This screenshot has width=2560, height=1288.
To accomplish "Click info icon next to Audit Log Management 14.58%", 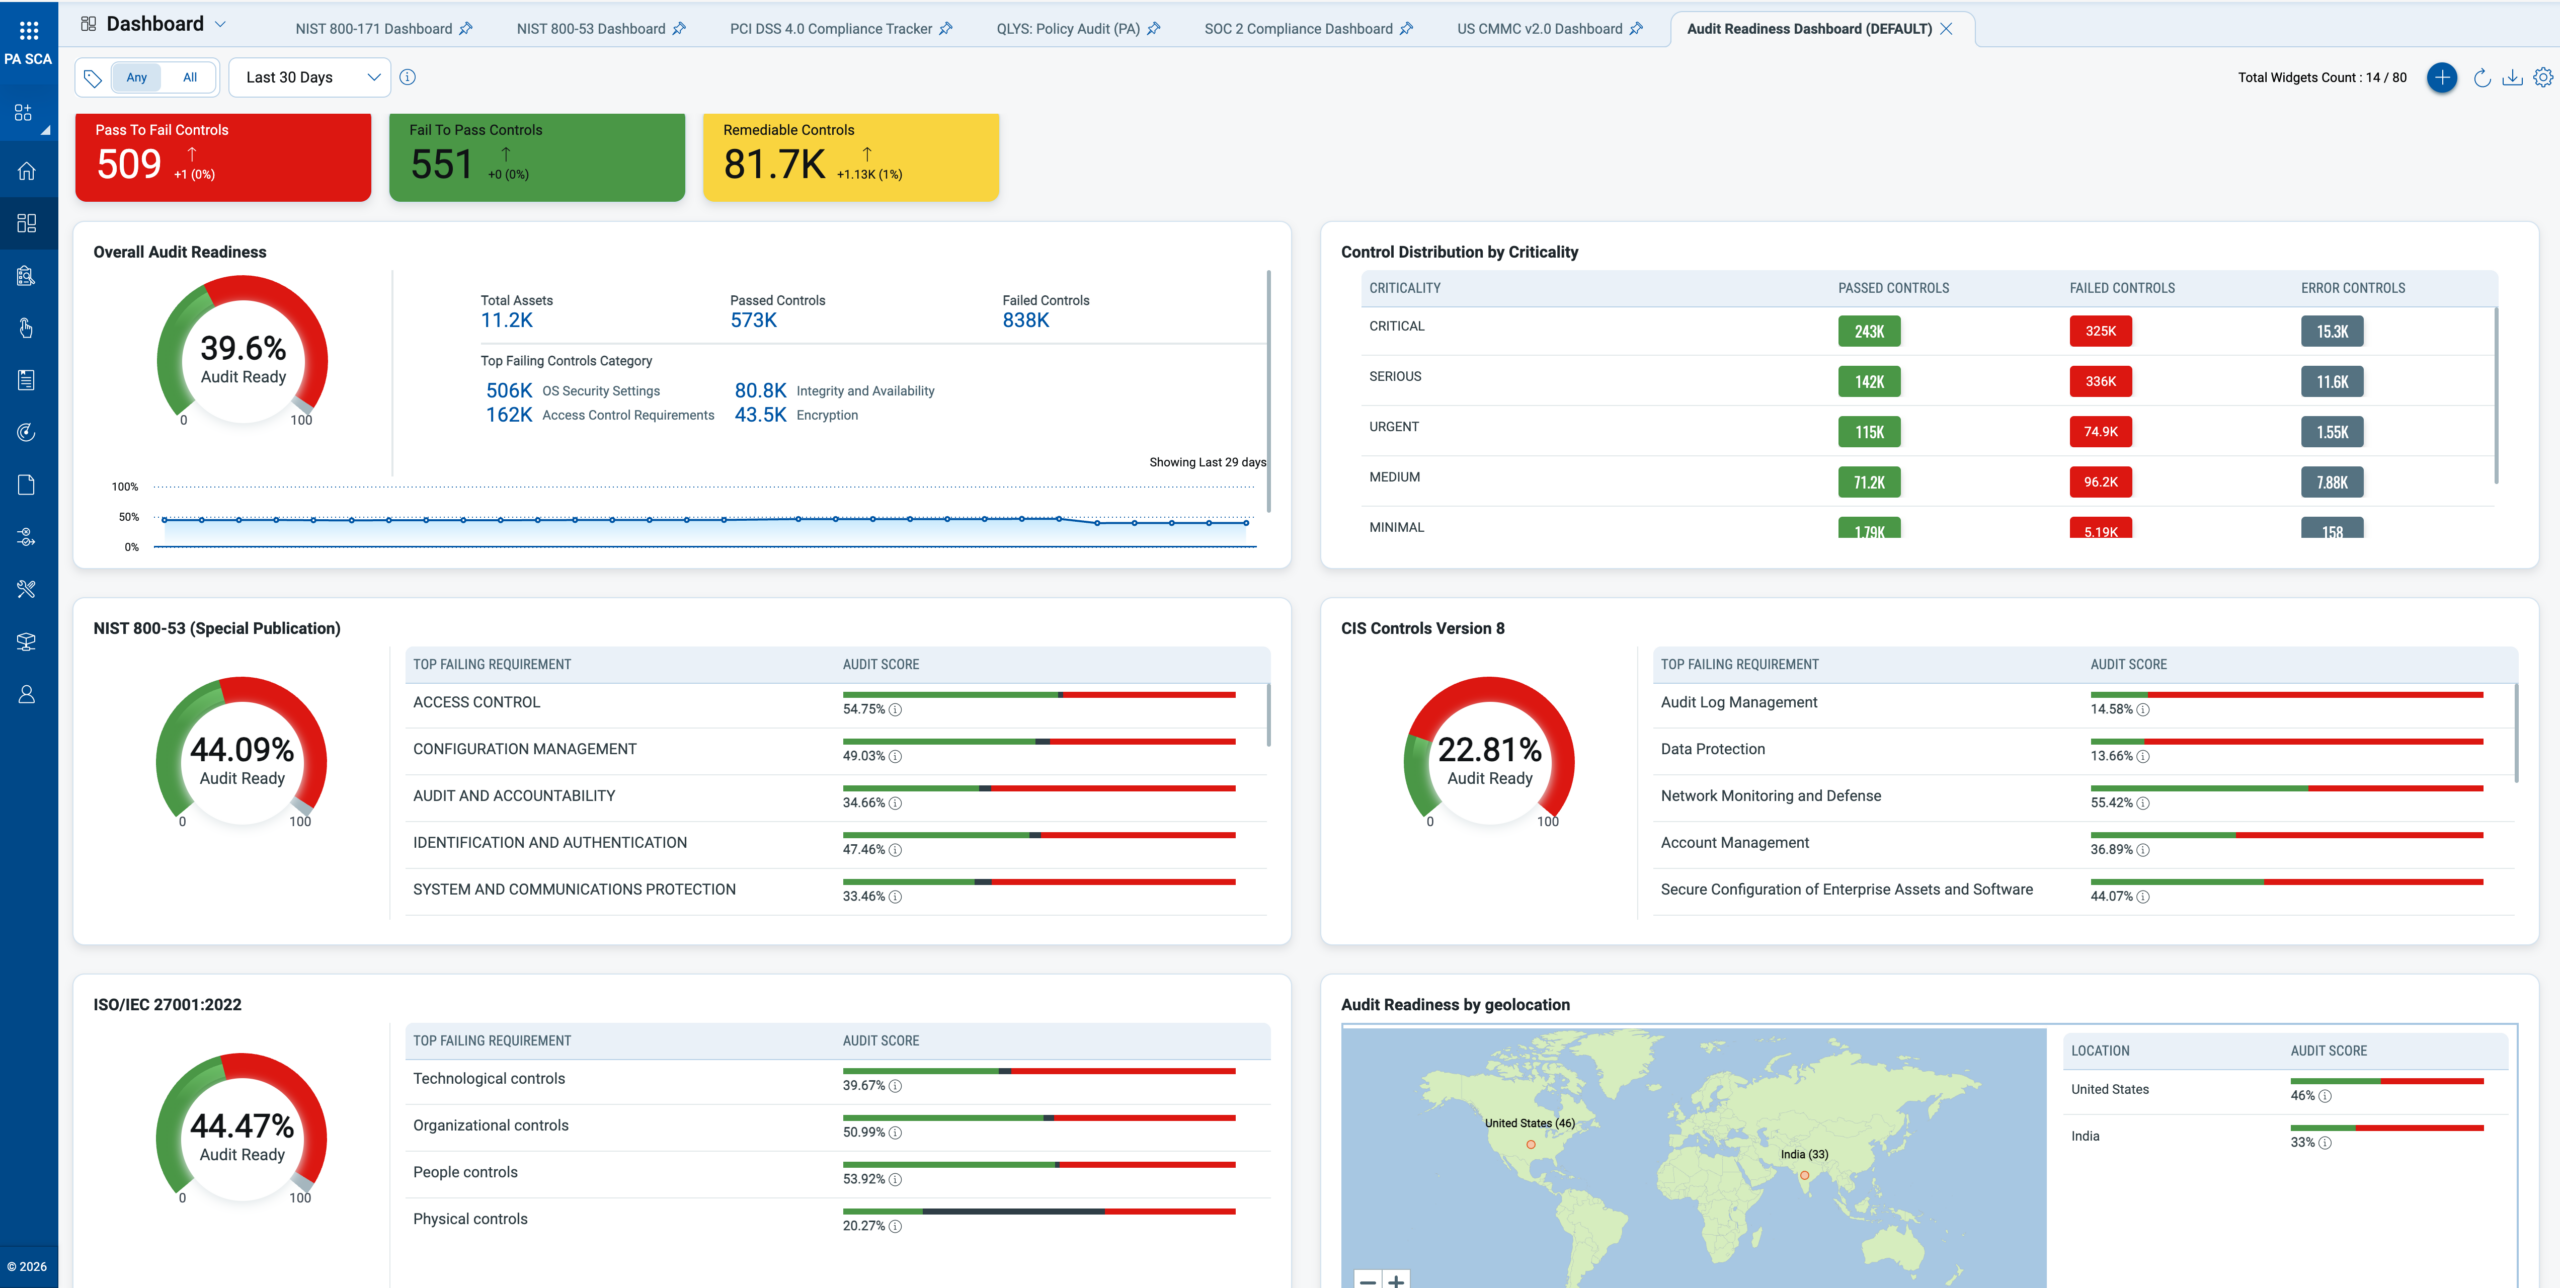I will click(2143, 710).
